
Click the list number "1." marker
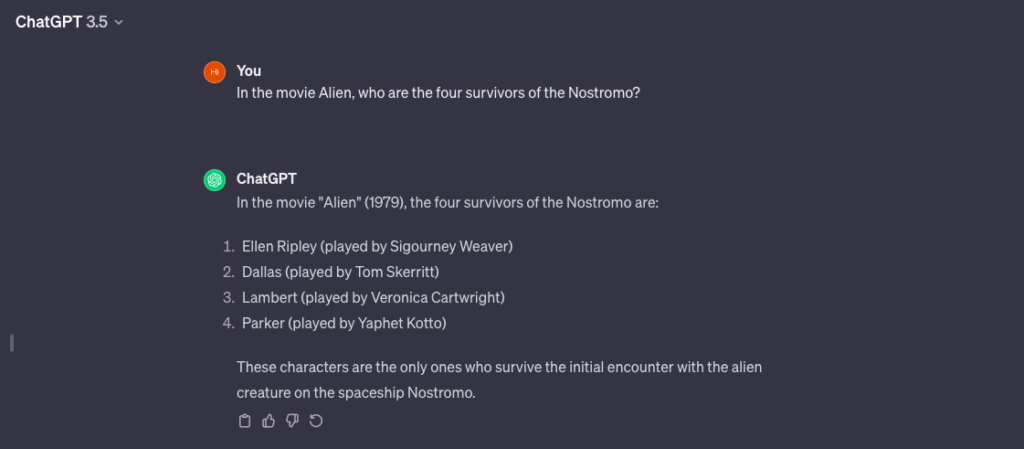point(229,246)
